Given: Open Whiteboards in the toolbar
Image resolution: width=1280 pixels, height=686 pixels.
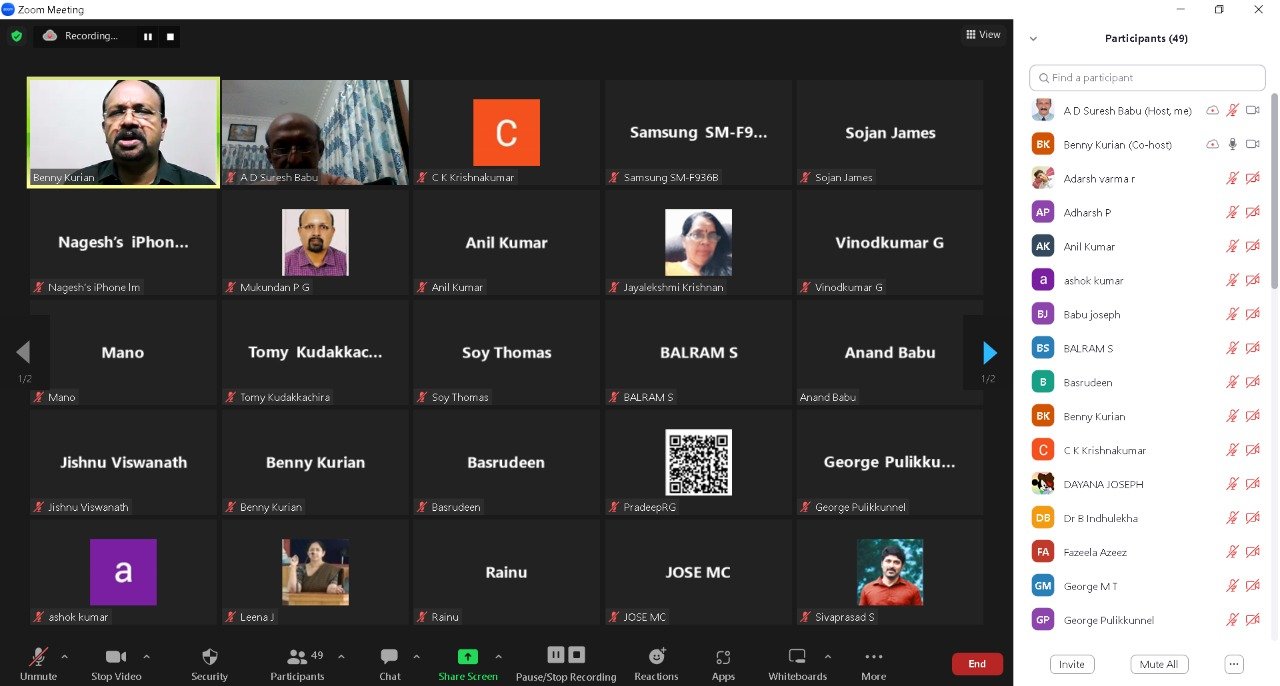Looking at the screenshot, I should (x=797, y=657).
